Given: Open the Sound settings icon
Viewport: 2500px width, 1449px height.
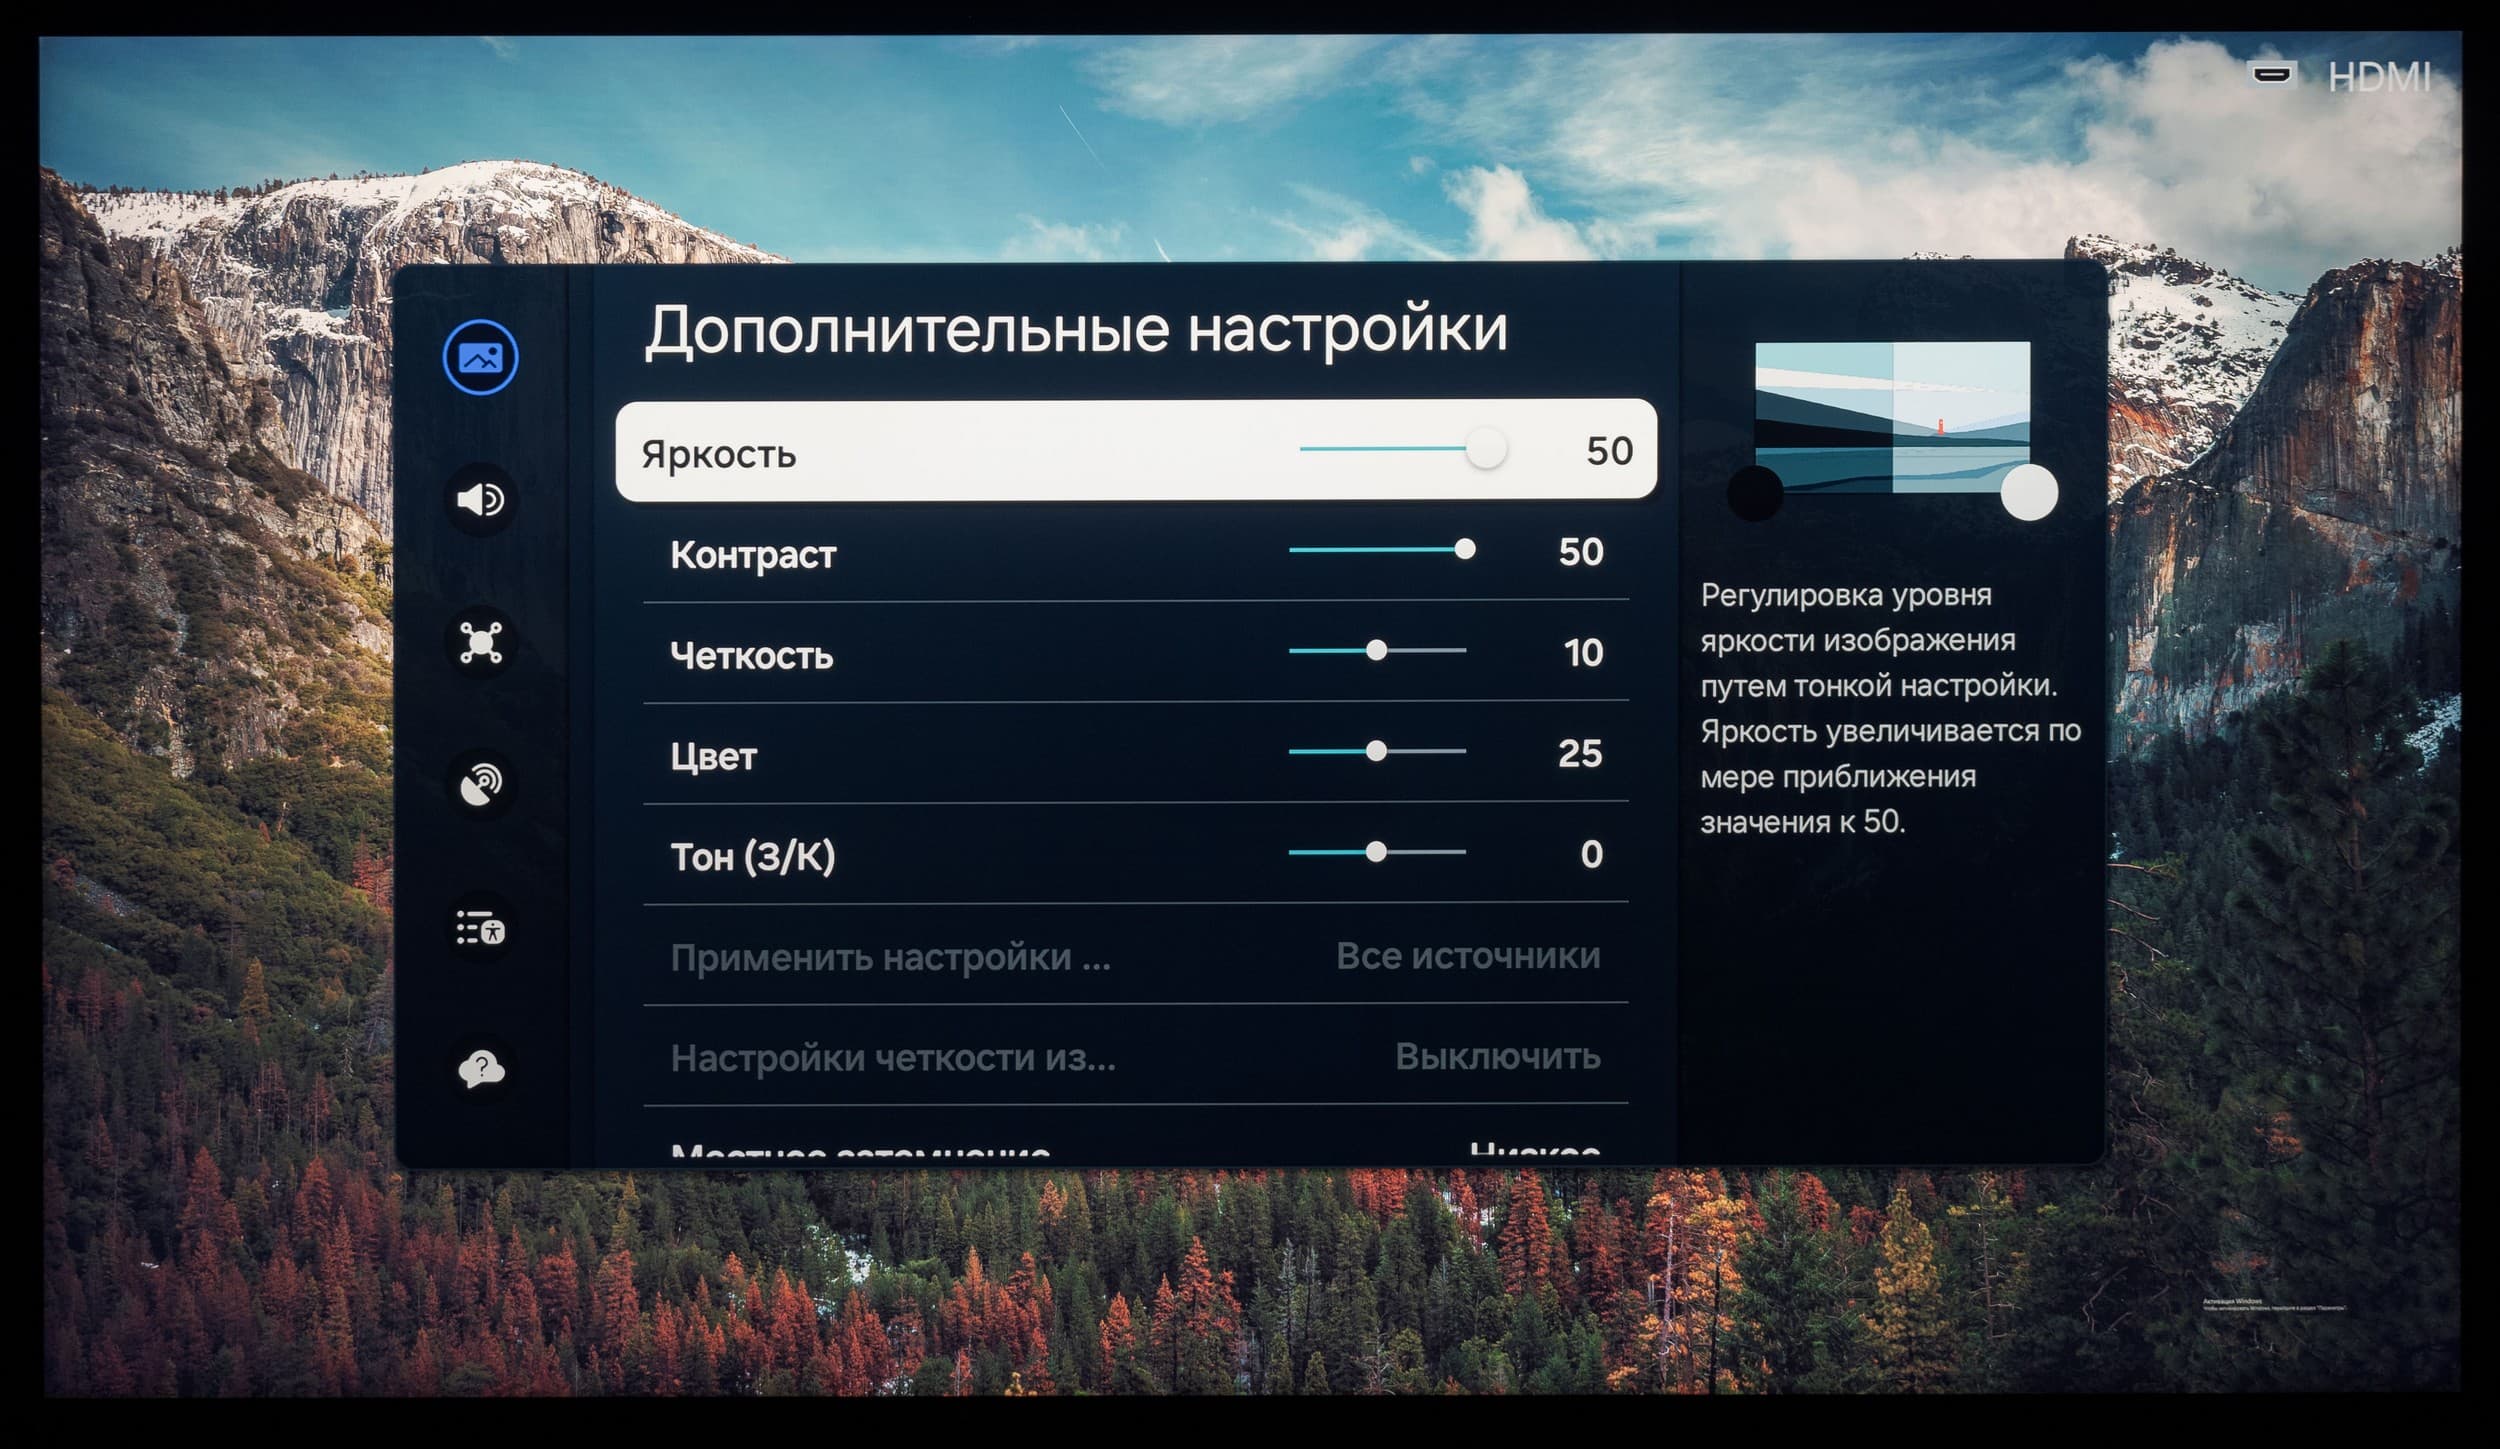Looking at the screenshot, I should (x=480, y=499).
